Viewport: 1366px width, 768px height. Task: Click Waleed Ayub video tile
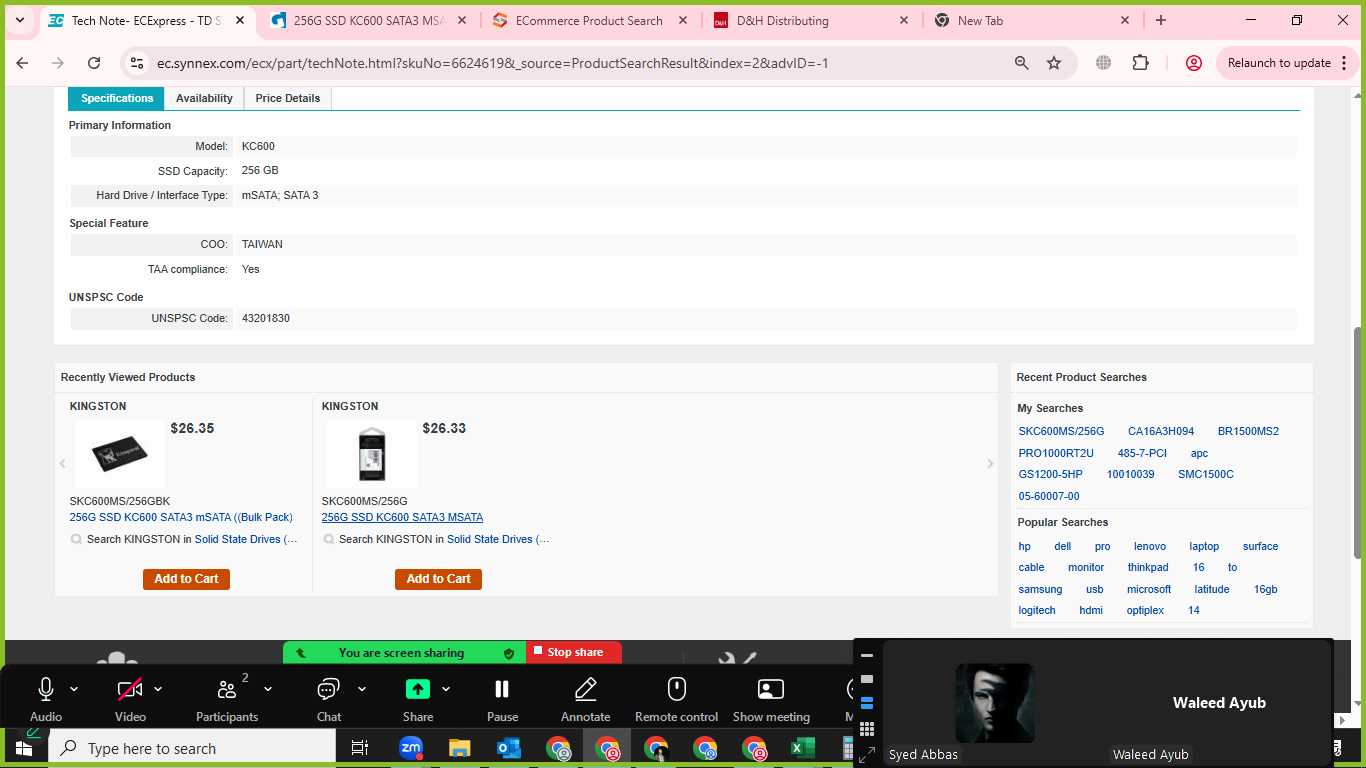tap(1219, 702)
